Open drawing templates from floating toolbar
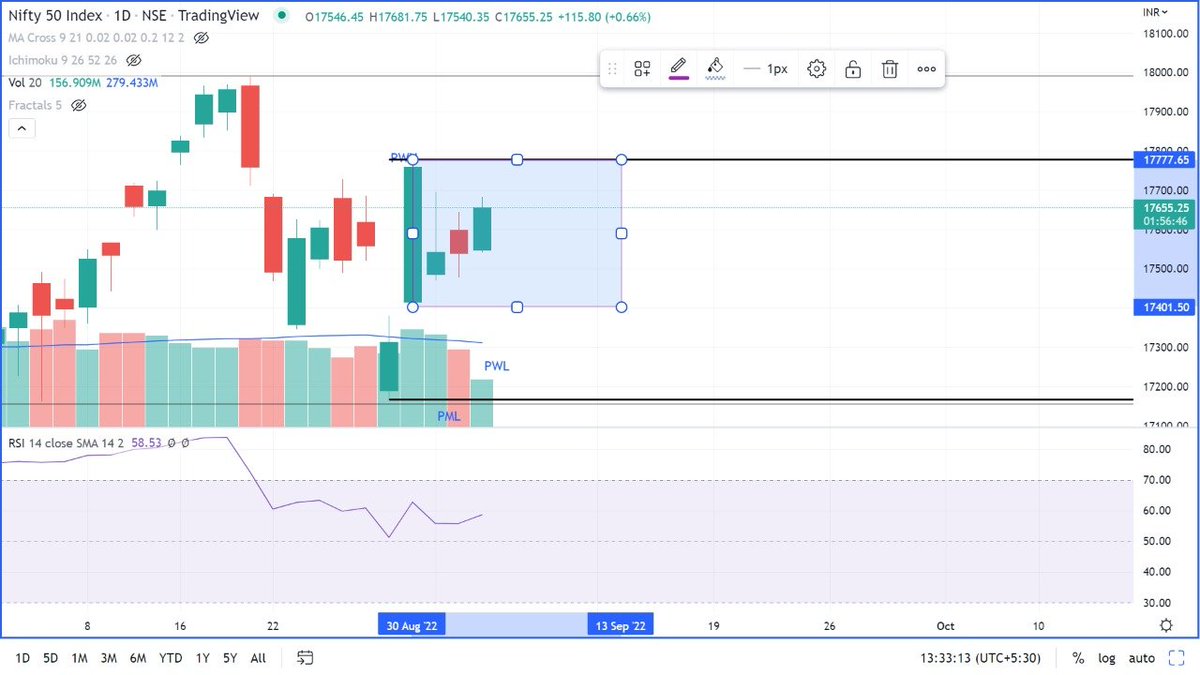Screen dimensions: 1200x675 click(x=642, y=69)
